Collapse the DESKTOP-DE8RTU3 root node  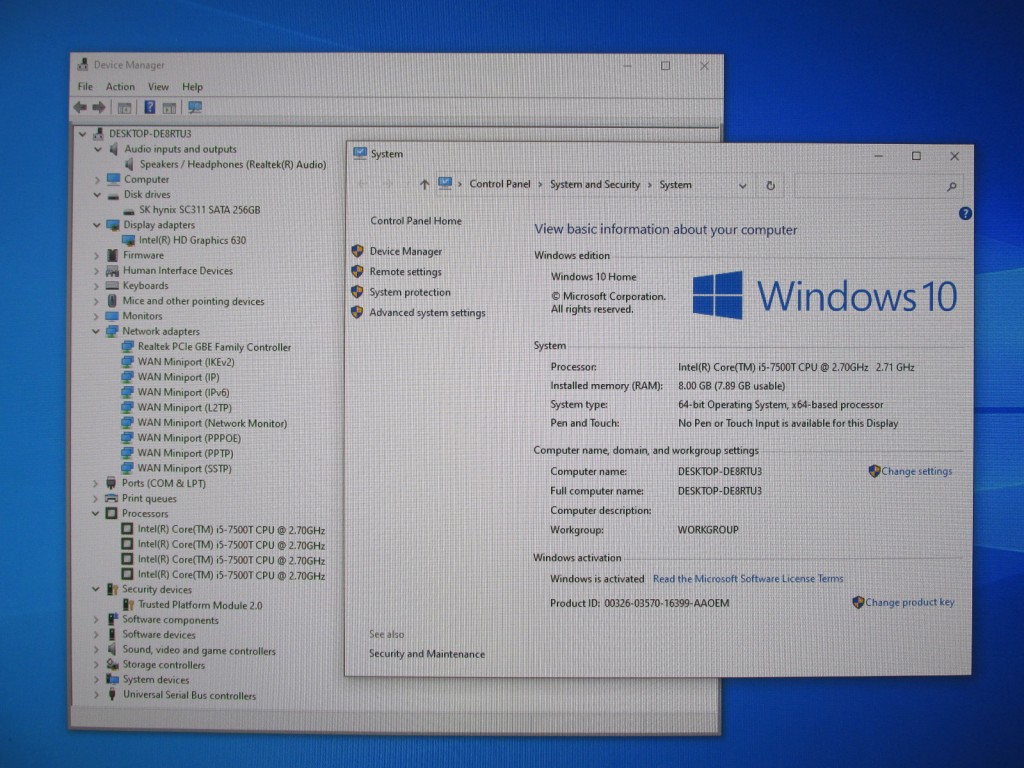pyautogui.click(x=82, y=134)
